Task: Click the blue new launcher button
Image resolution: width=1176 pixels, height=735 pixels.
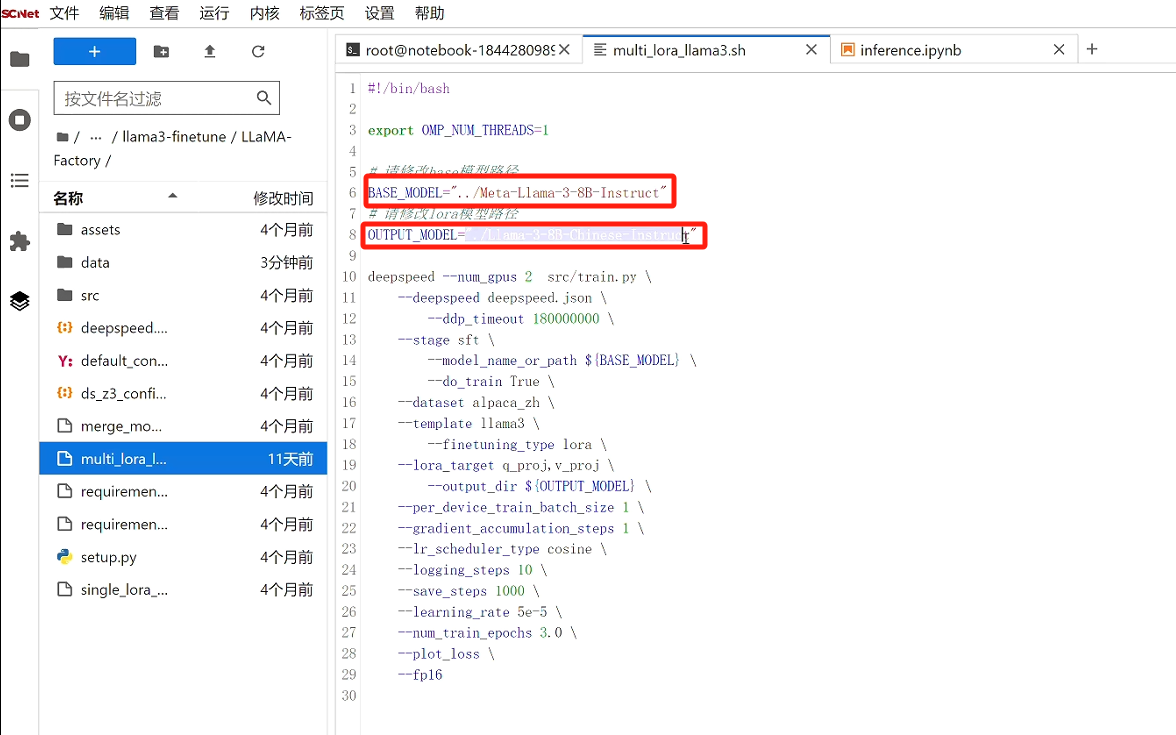Action: tap(94, 52)
